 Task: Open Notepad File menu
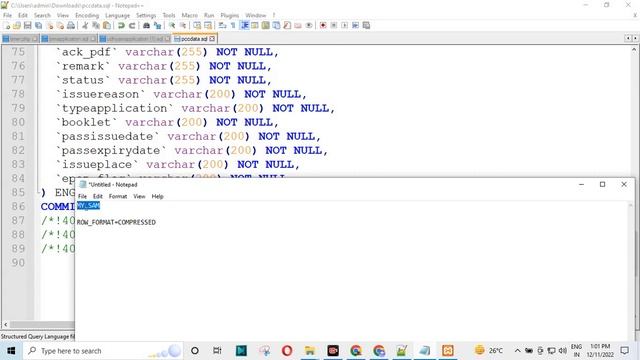pos(82,196)
